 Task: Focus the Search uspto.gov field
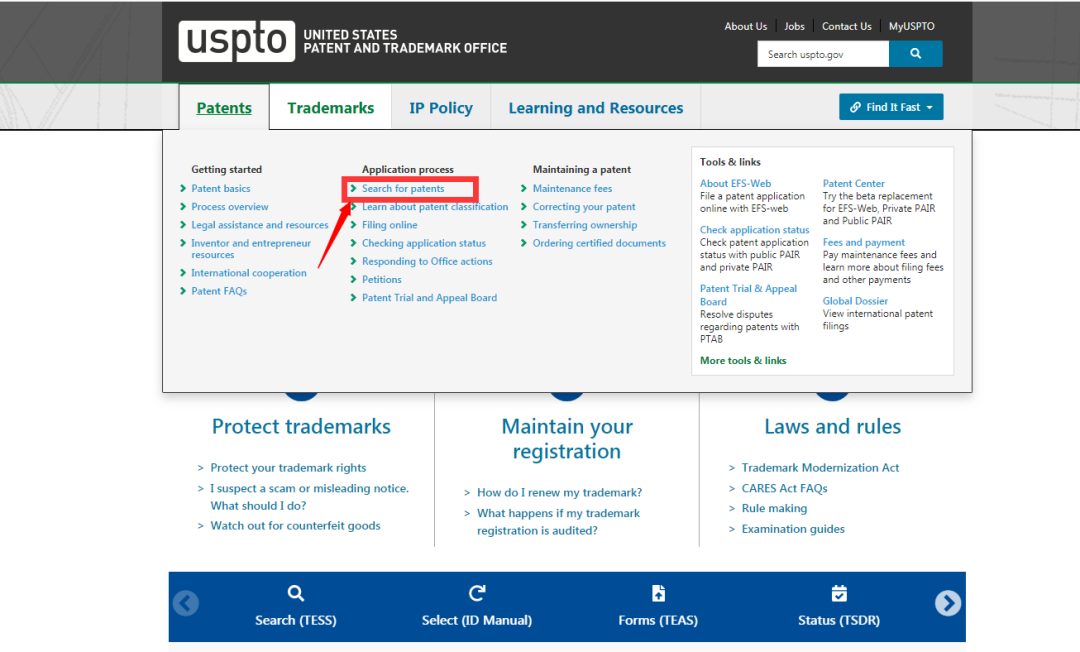(x=823, y=54)
